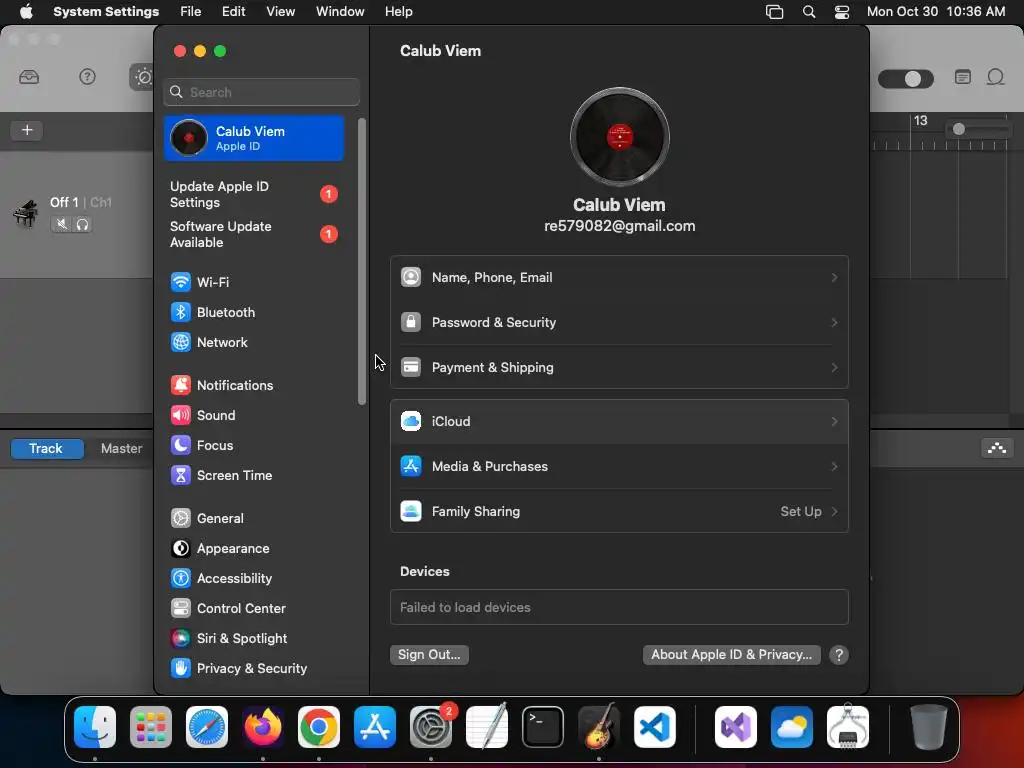
Task: Click the help question mark button
Action: 839,655
